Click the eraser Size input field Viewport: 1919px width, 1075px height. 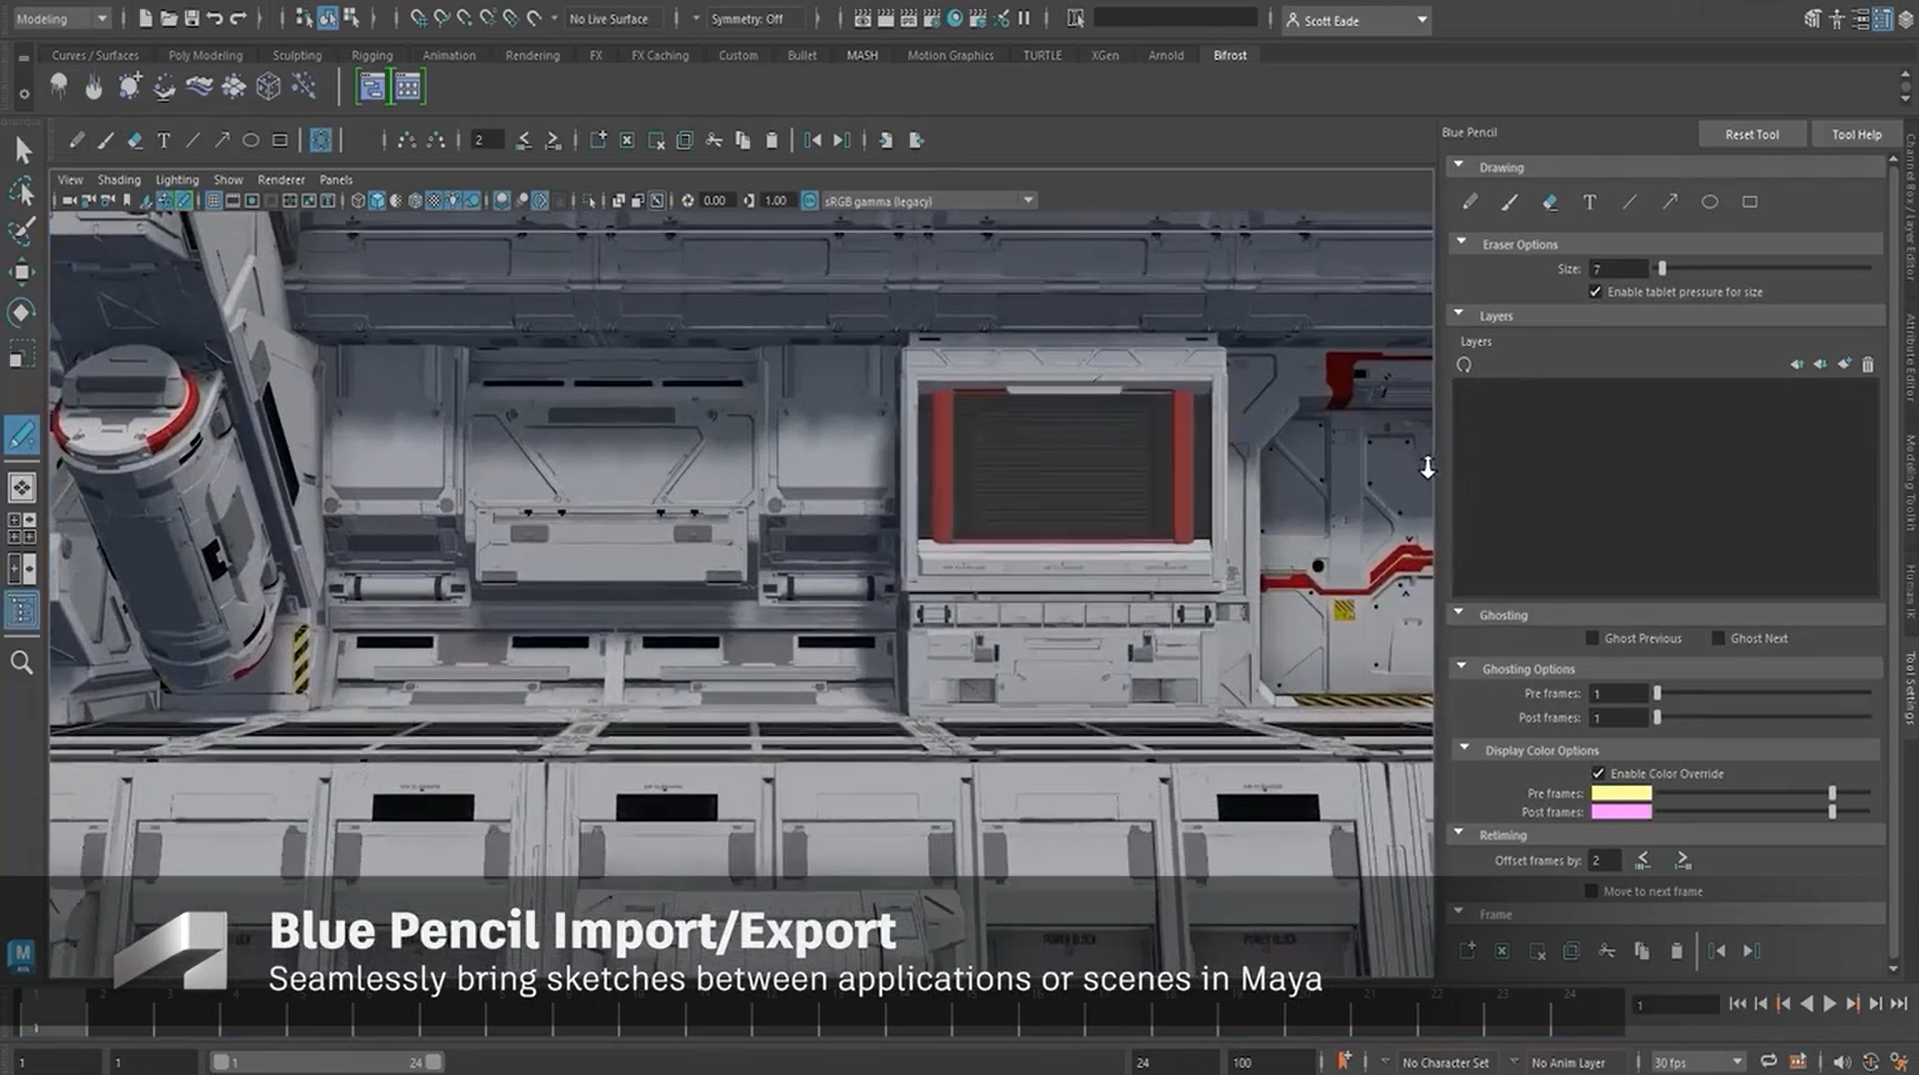[1618, 268]
